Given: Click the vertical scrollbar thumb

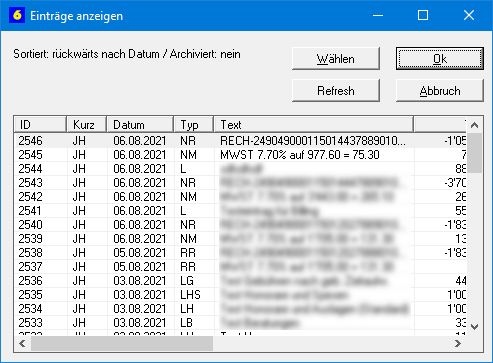Looking at the screenshot, I should pos(475,153).
